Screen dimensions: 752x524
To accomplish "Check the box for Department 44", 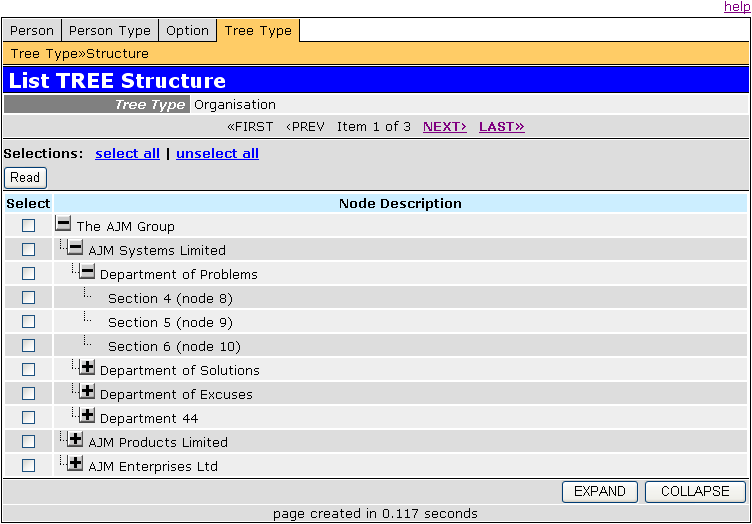I will 28,418.
